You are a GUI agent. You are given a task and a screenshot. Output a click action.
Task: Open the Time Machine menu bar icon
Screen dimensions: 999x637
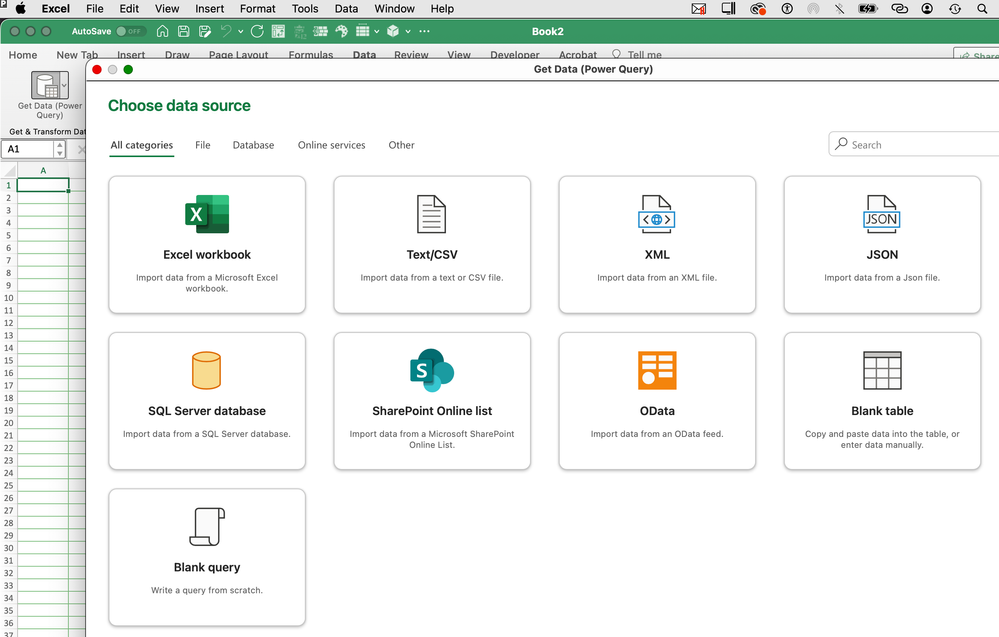click(954, 8)
